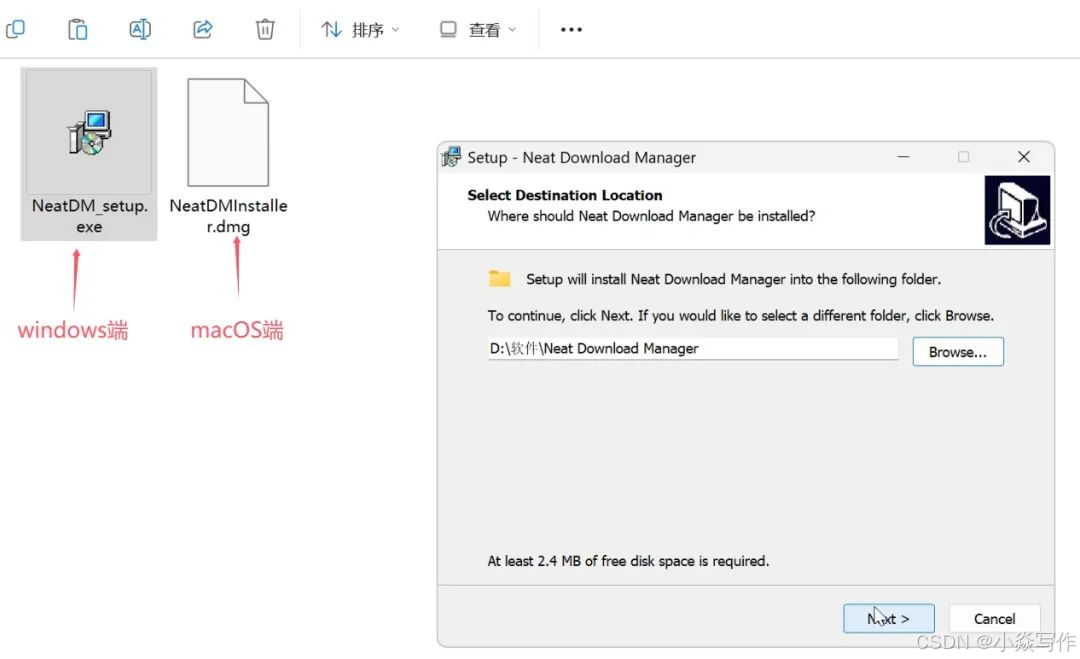Click the Setup title bar installer icon
1080x659 pixels.
coord(451,157)
